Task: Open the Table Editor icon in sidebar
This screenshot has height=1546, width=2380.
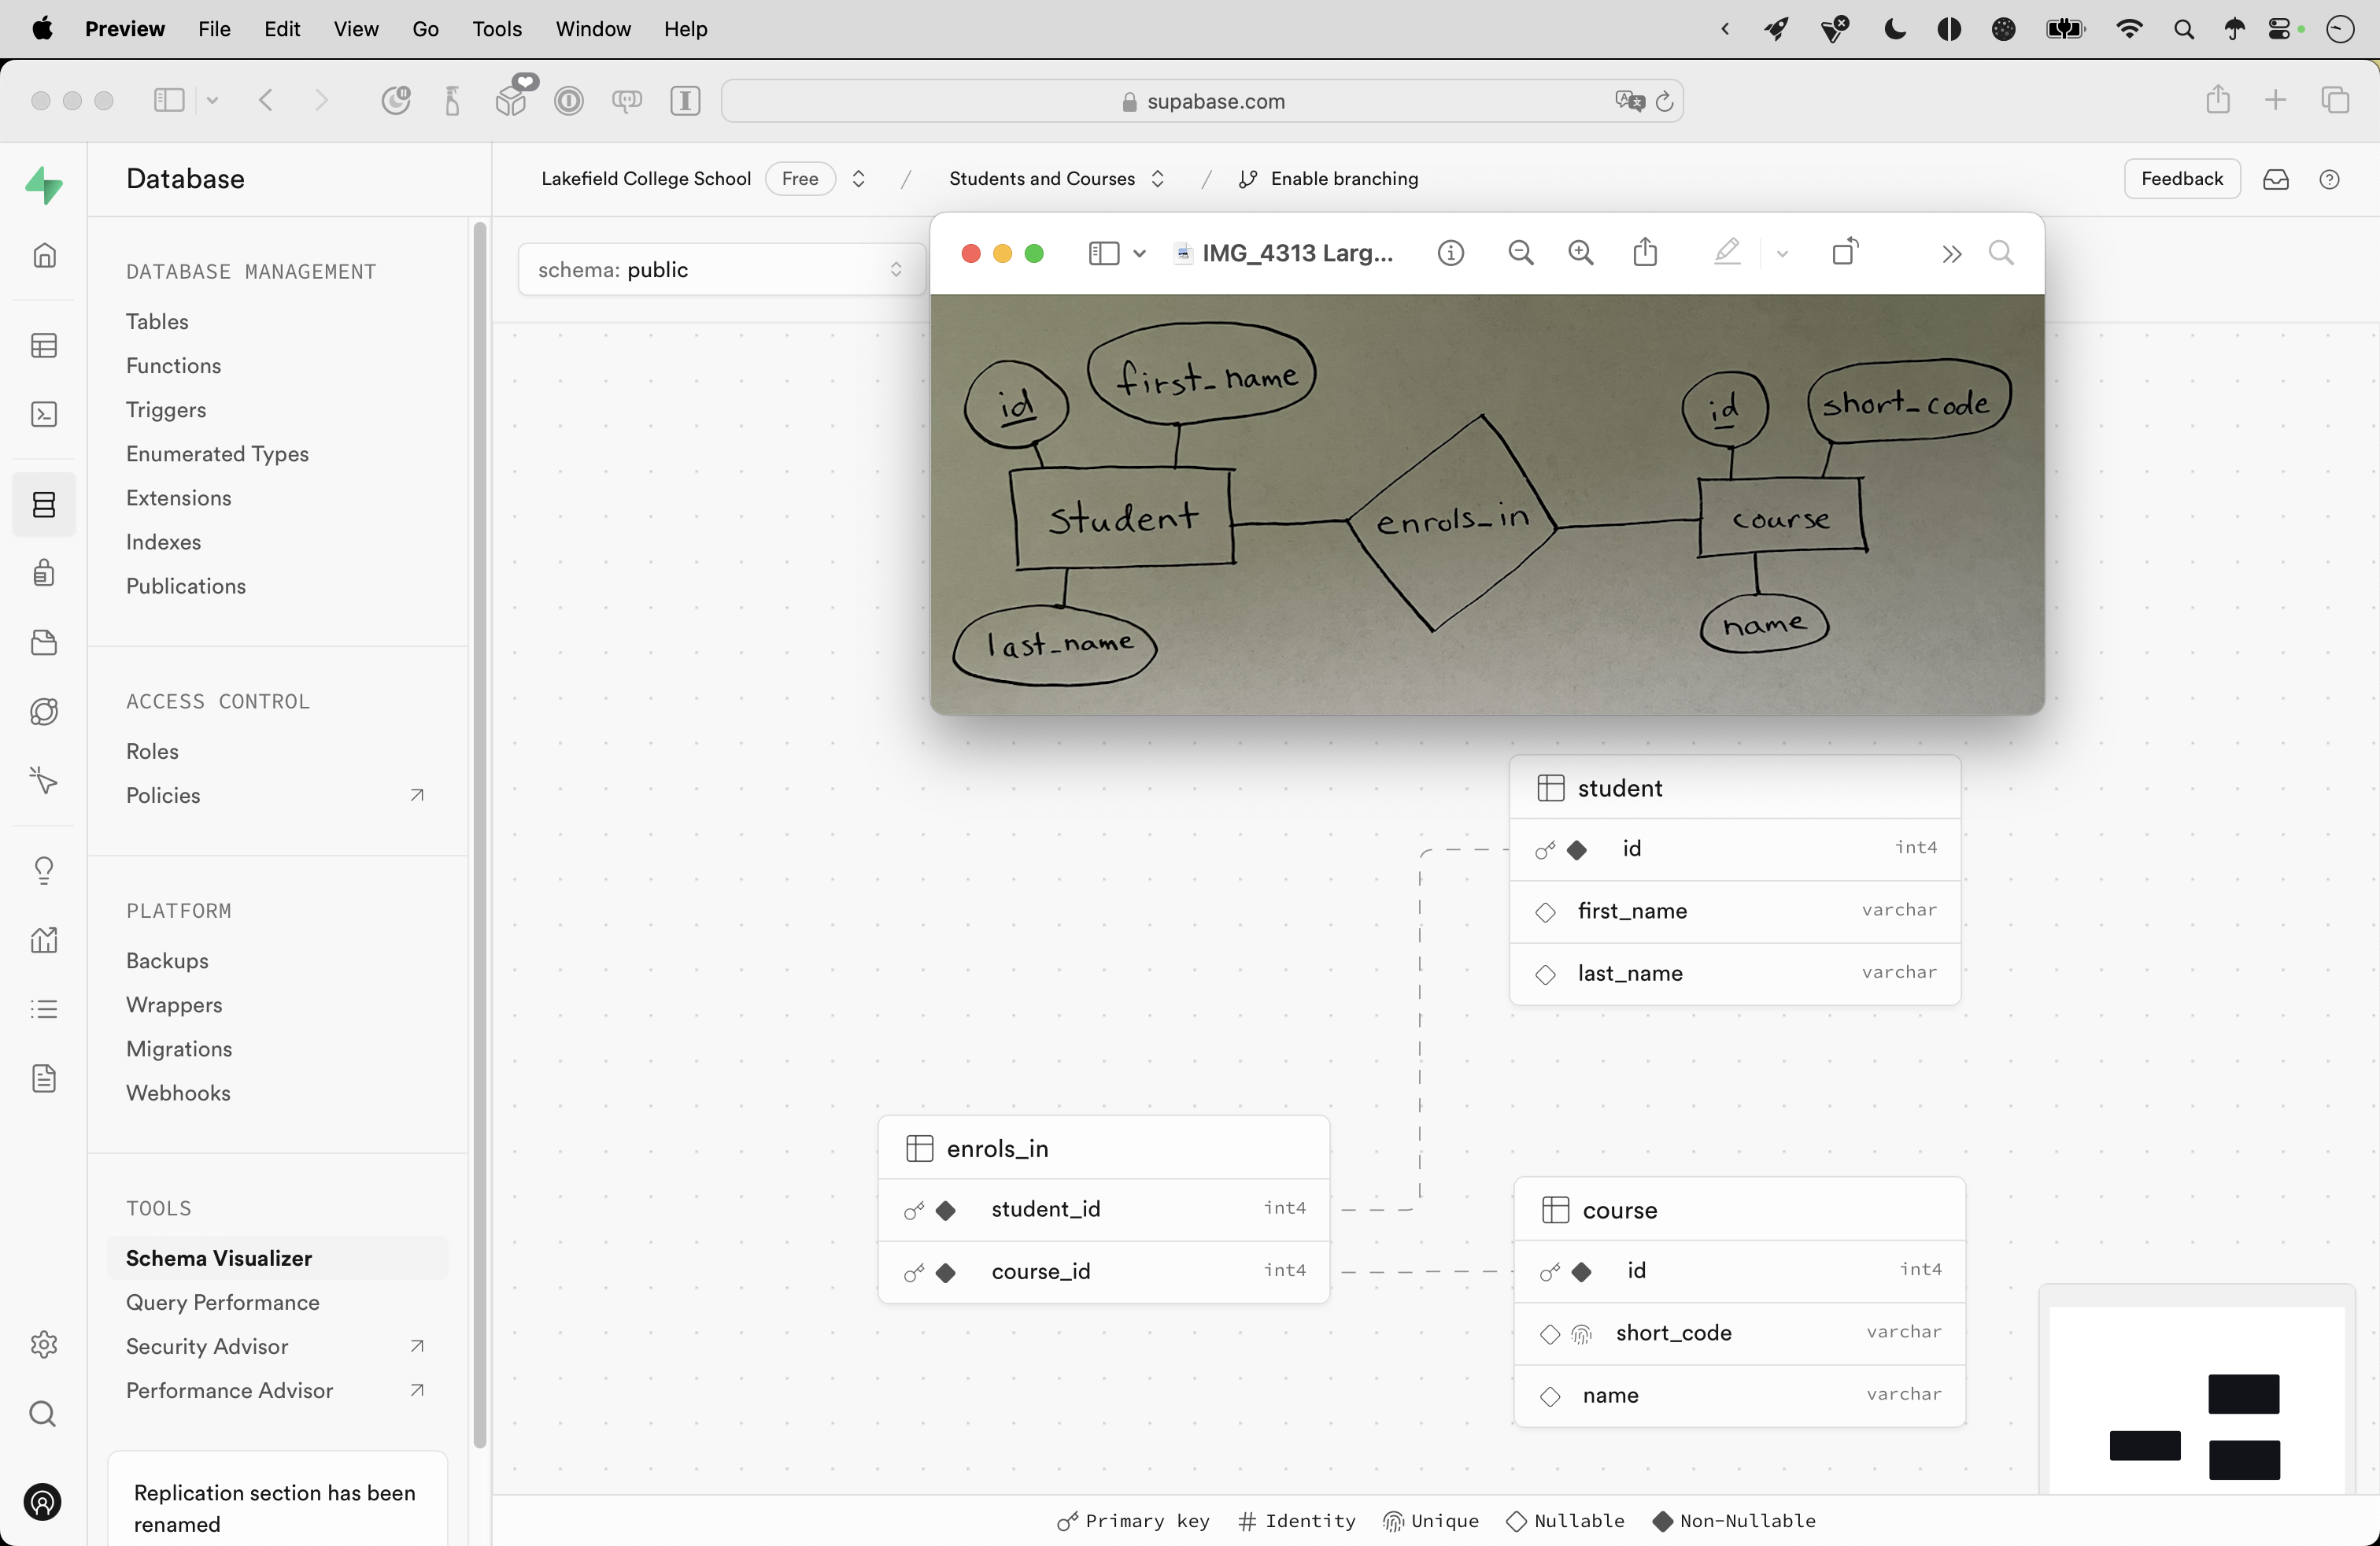Action: pyautogui.click(x=44, y=346)
